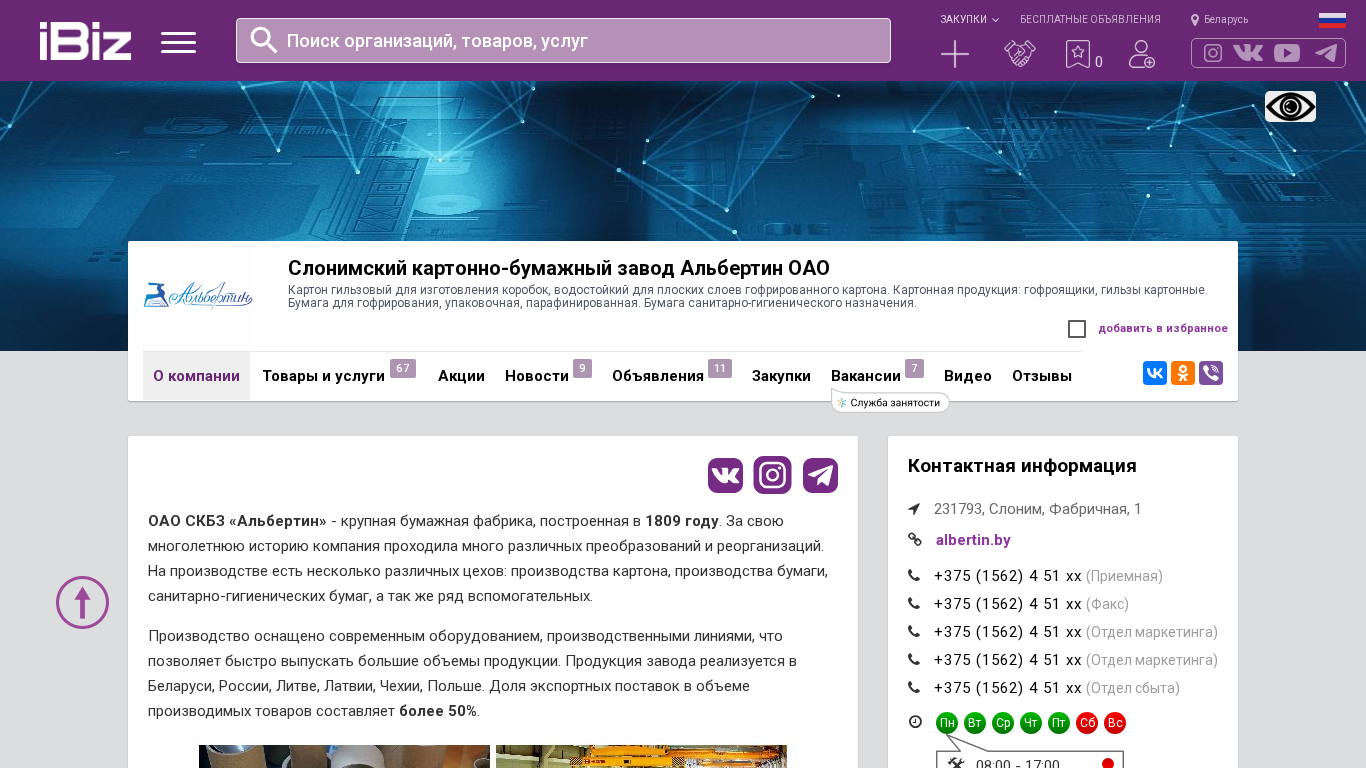Open the 'Отзывы' tab
The width and height of the screenshot is (1366, 768).
click(1042, 376)
